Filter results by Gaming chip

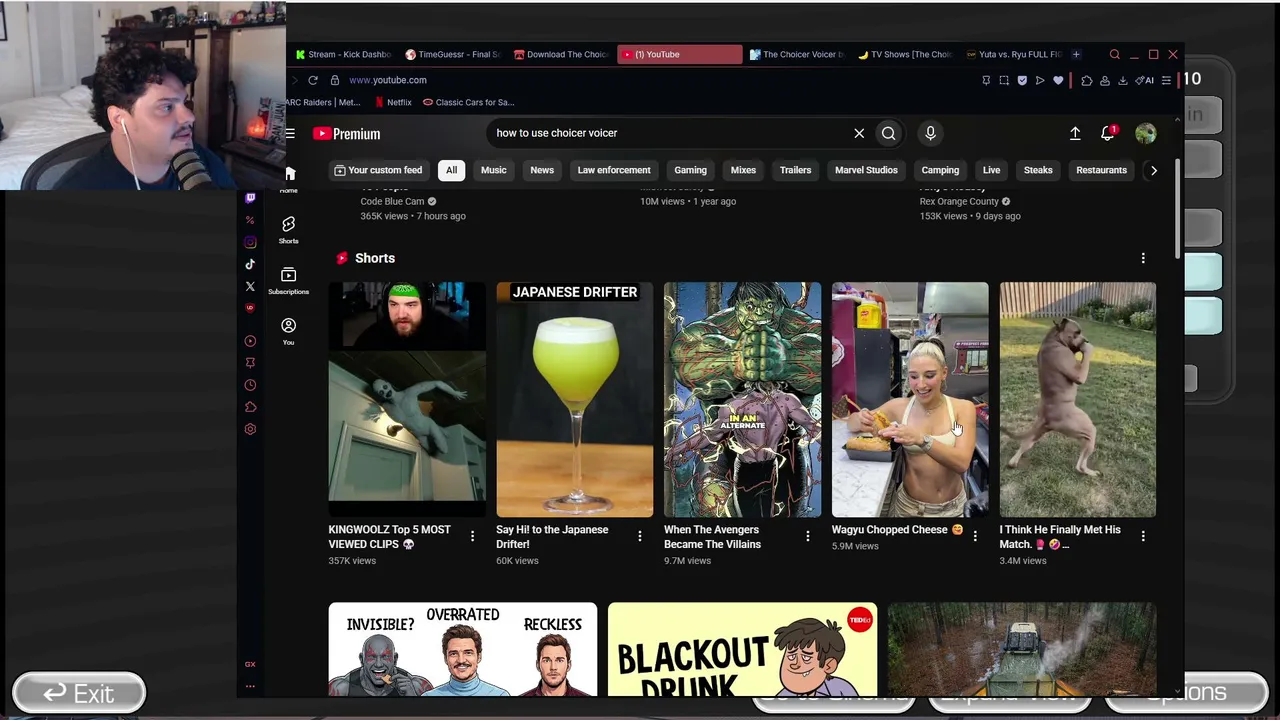pyautogui.click(x=690, y=170)
